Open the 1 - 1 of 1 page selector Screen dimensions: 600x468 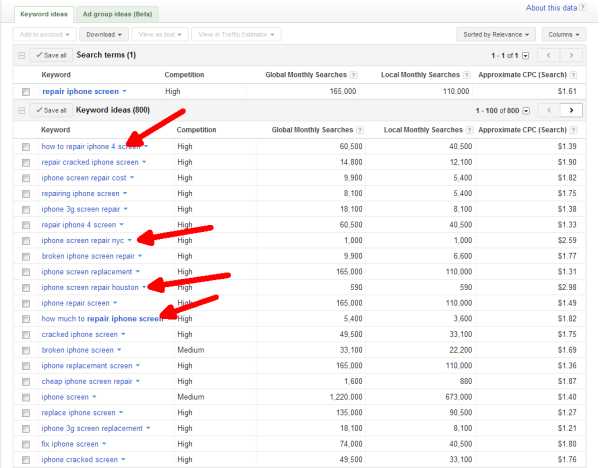click(525, 56)
